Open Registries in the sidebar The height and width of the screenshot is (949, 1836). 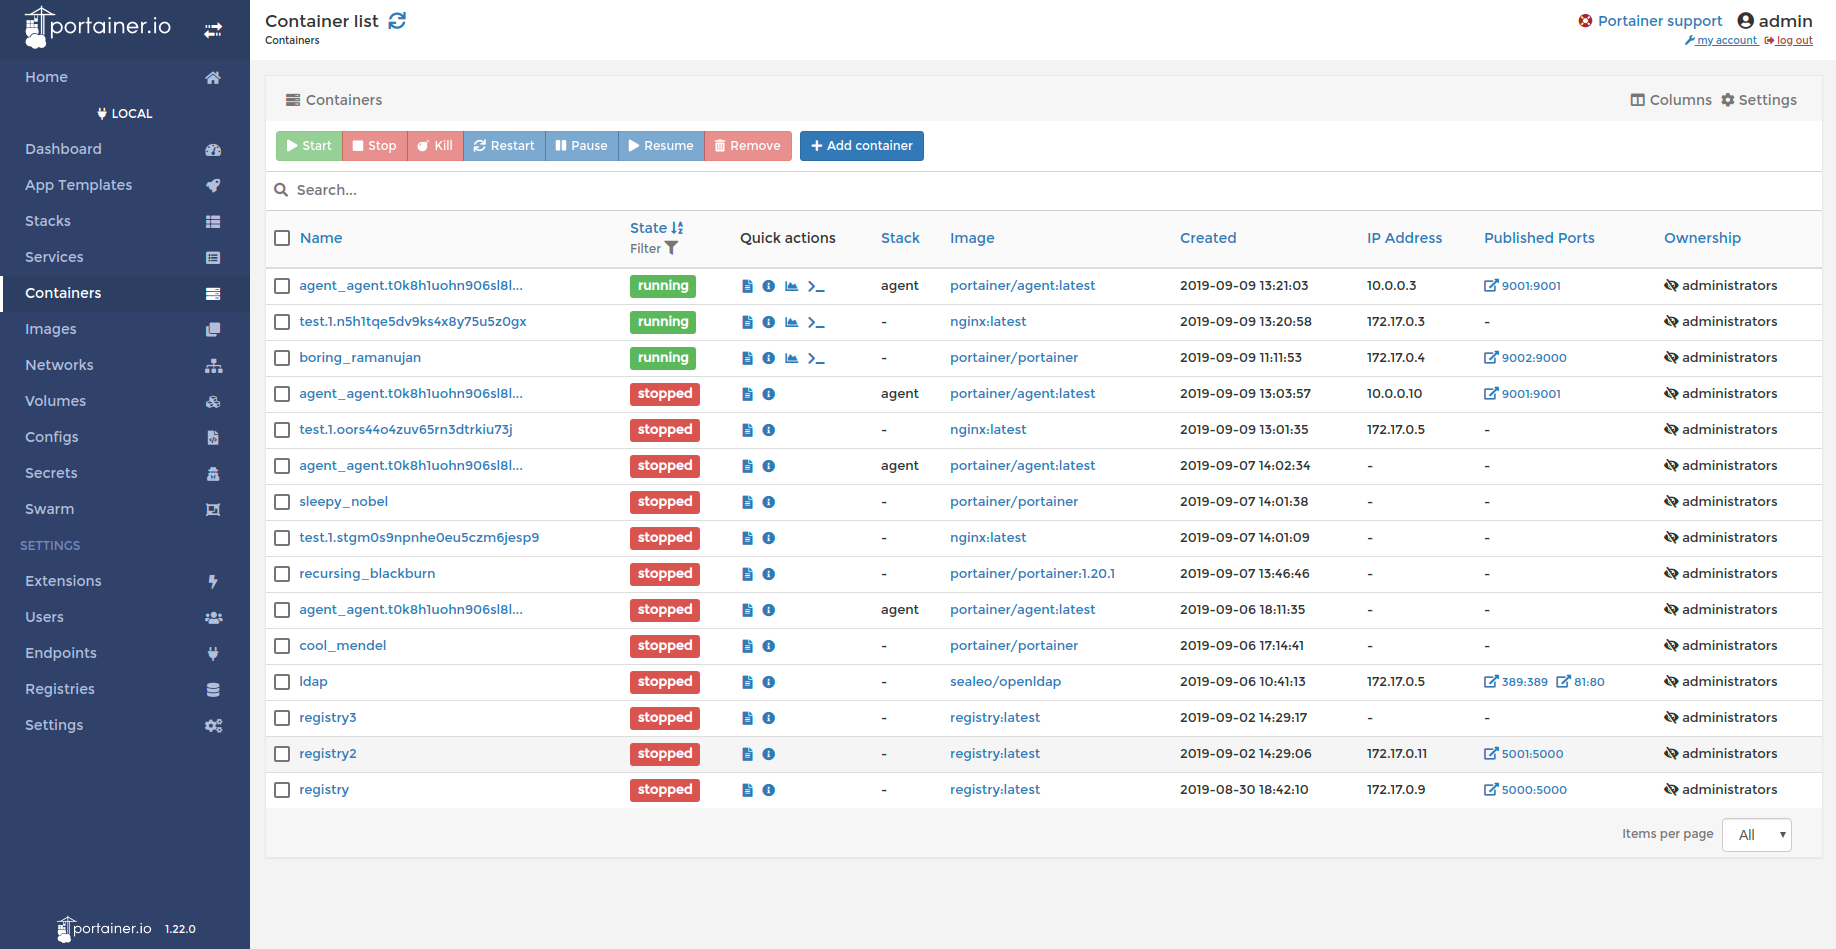click(x=124, y=689)
